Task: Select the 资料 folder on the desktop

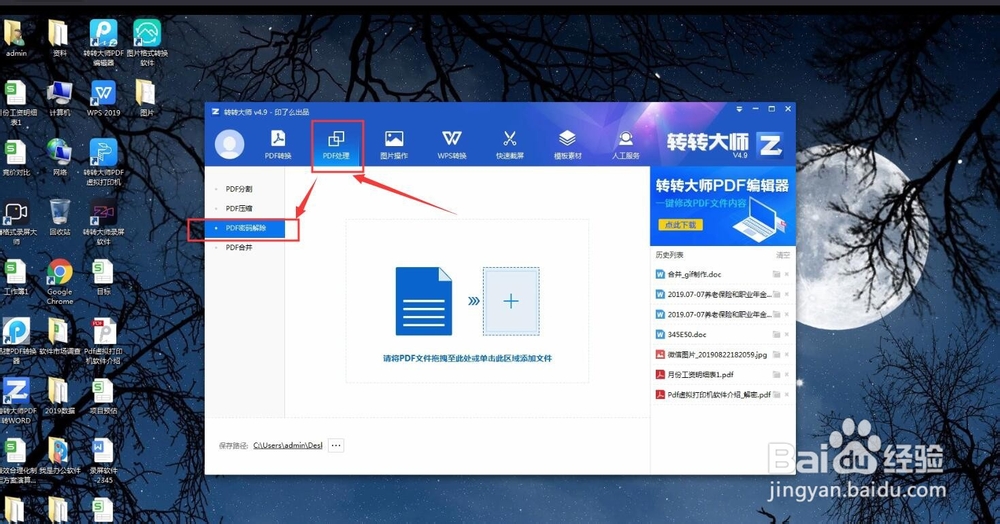Action: click(59, 38)
